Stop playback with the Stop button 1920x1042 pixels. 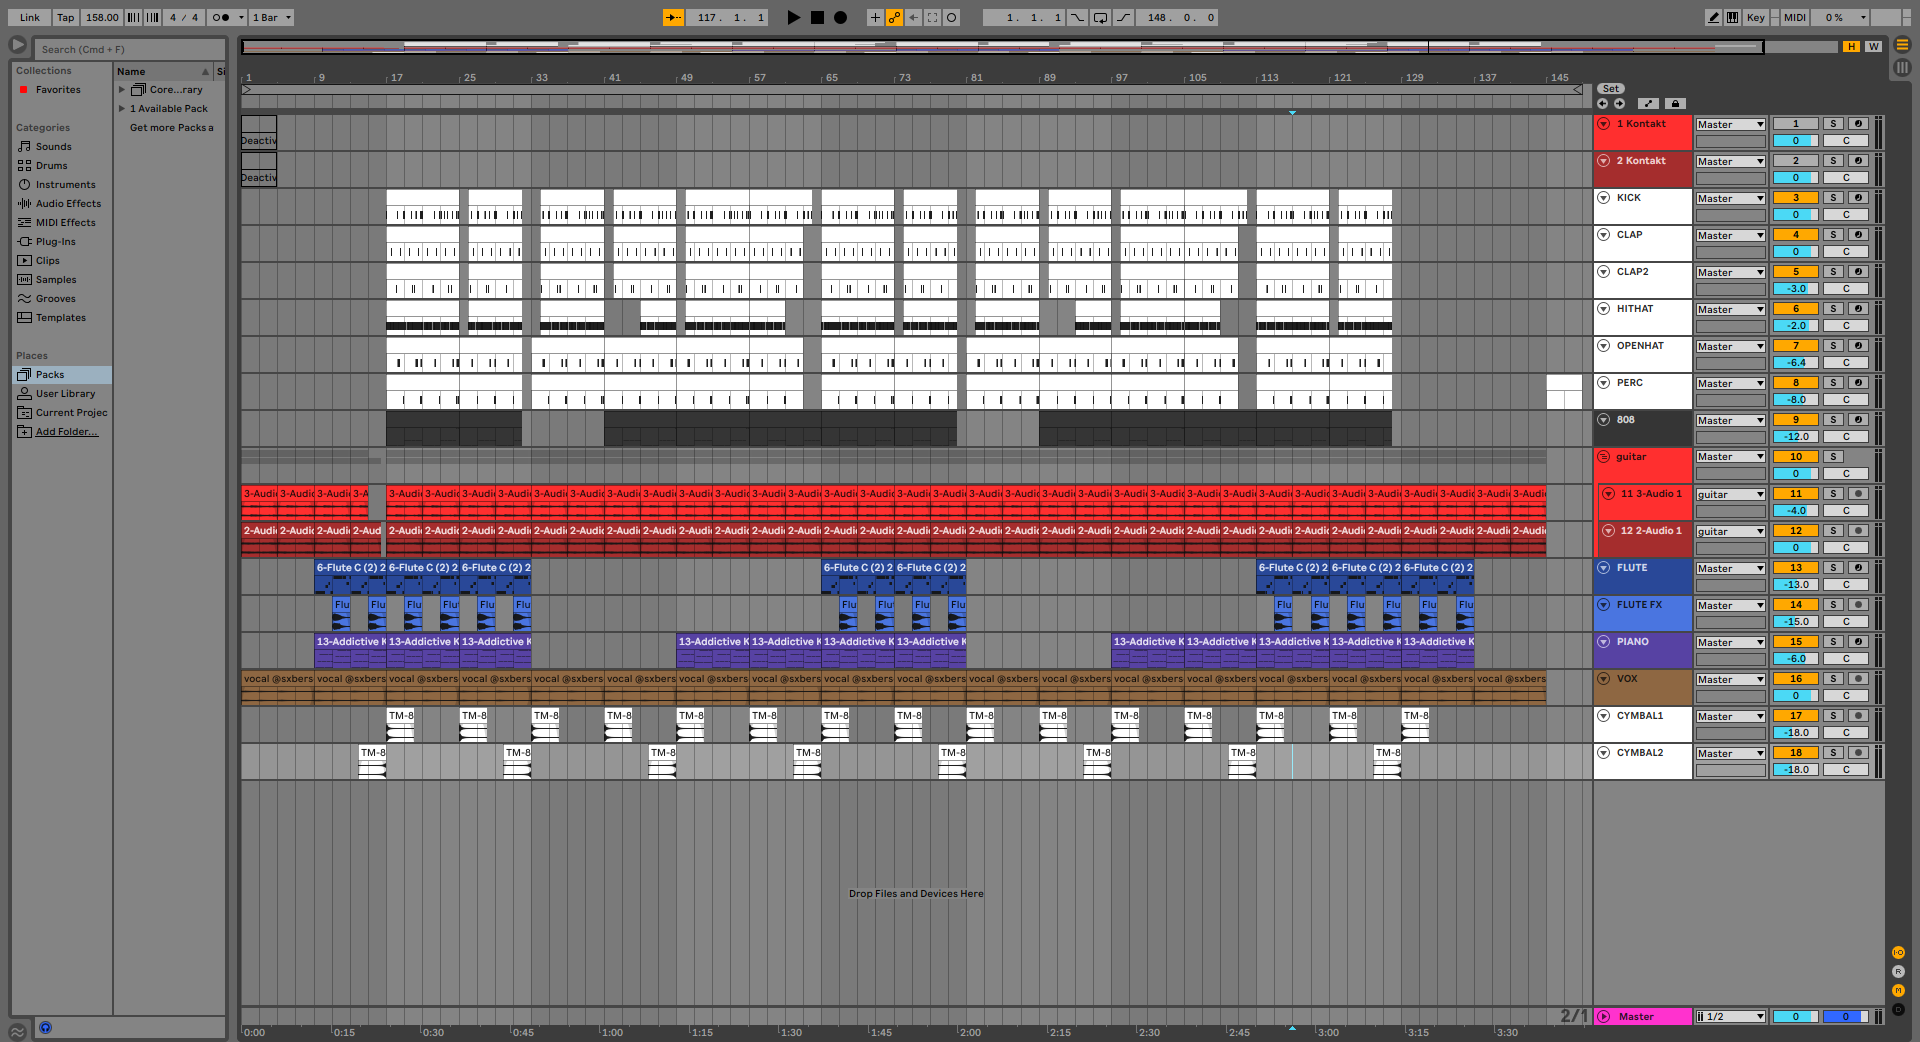(817, 17)
